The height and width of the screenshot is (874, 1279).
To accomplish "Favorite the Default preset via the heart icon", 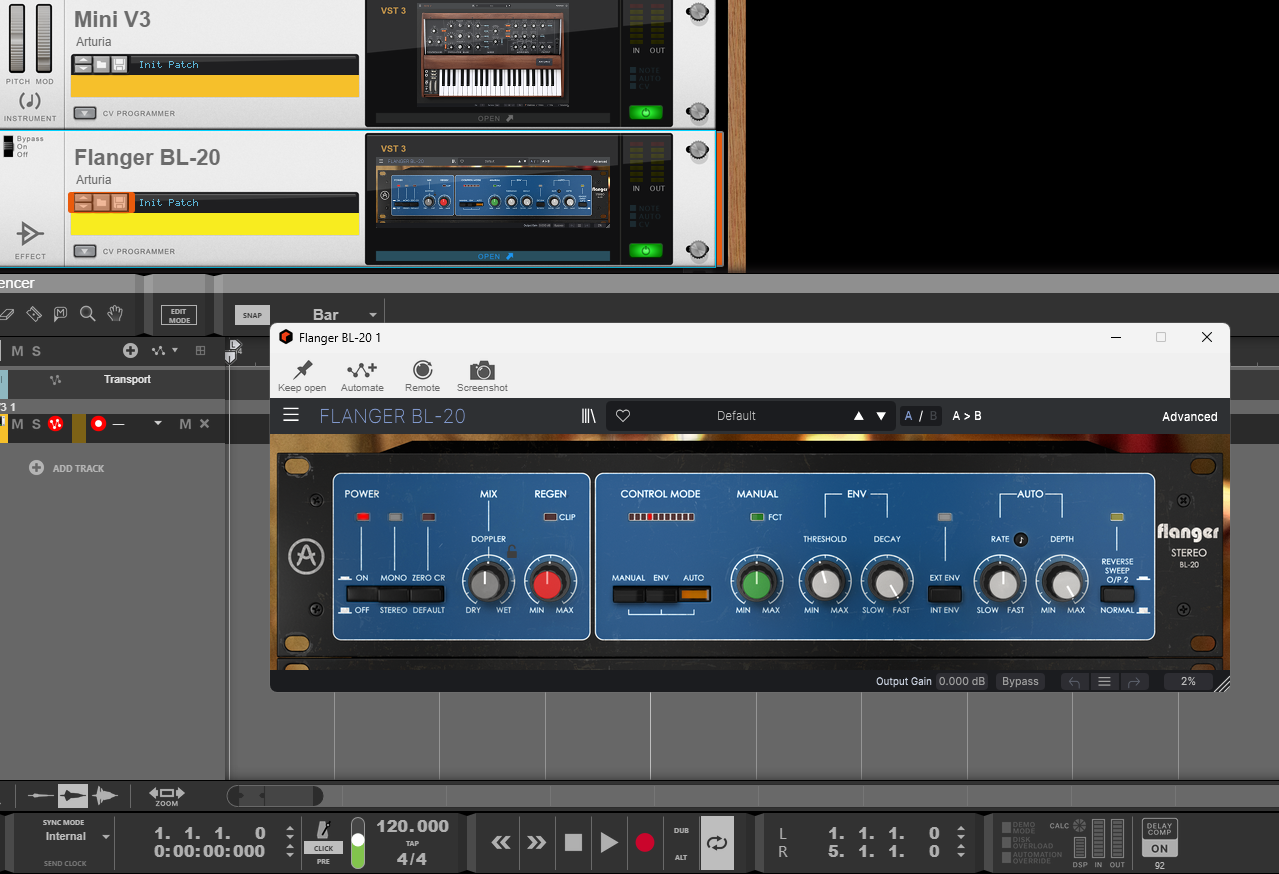I will [622, 415].
